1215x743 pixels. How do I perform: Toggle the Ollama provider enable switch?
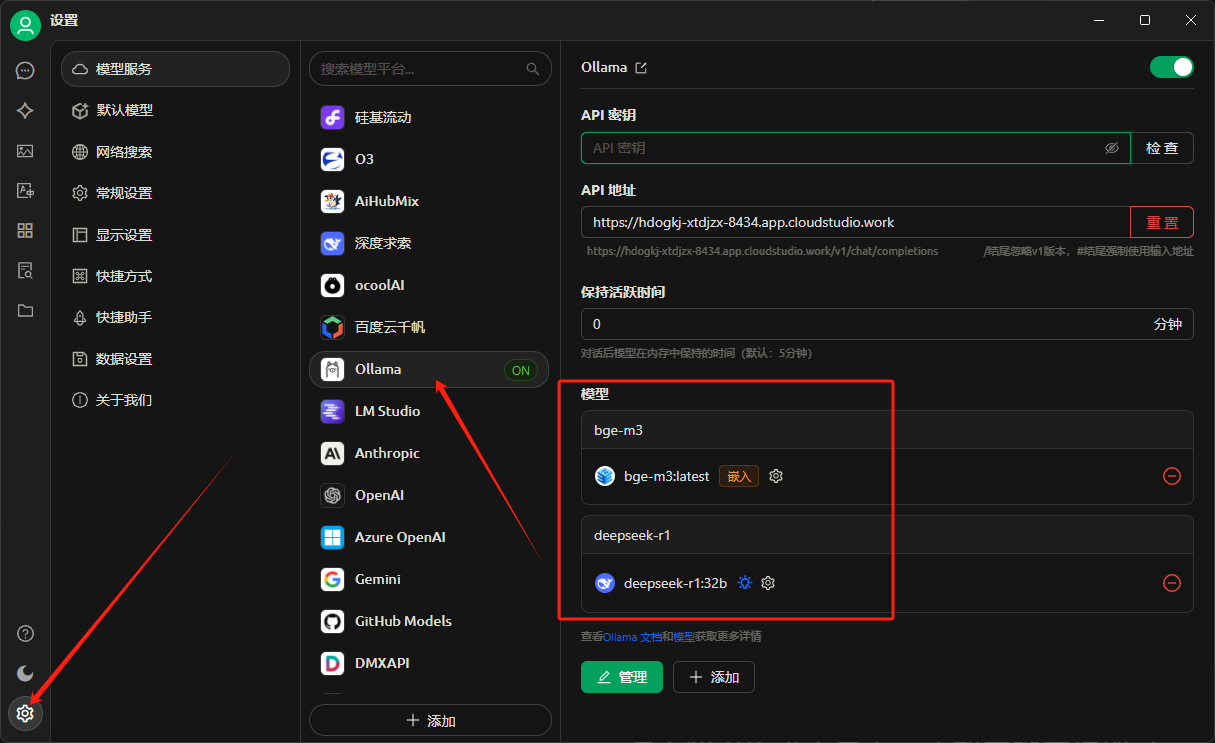(1172, 67)
